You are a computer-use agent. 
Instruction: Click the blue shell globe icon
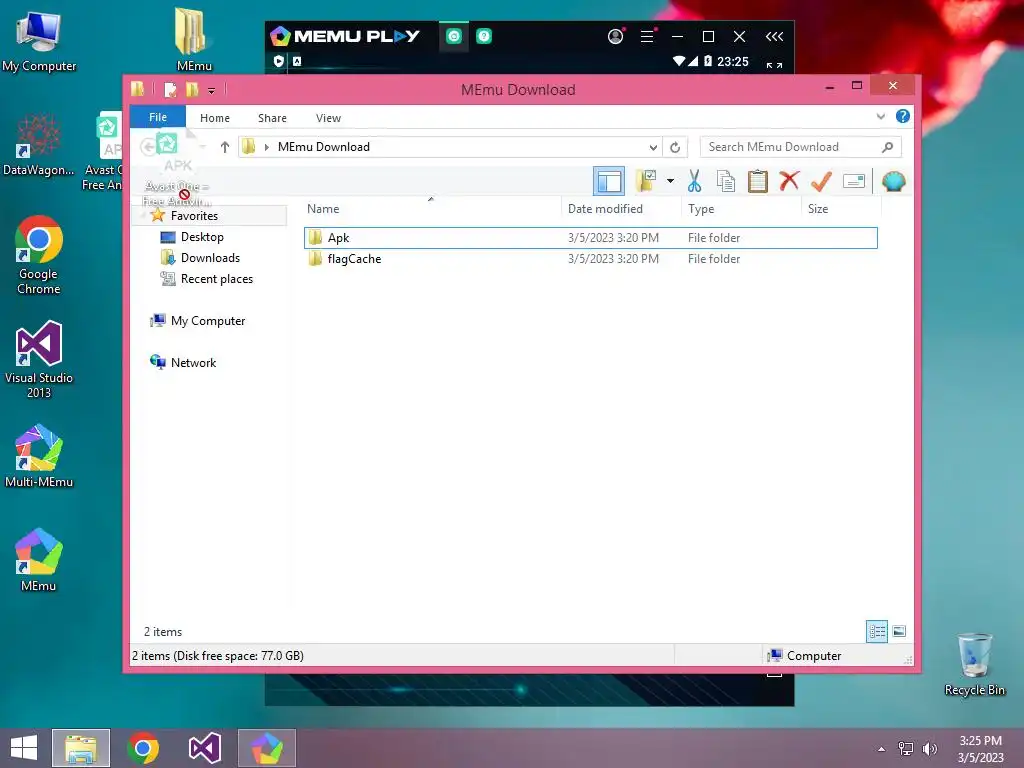tap(893, 181)
